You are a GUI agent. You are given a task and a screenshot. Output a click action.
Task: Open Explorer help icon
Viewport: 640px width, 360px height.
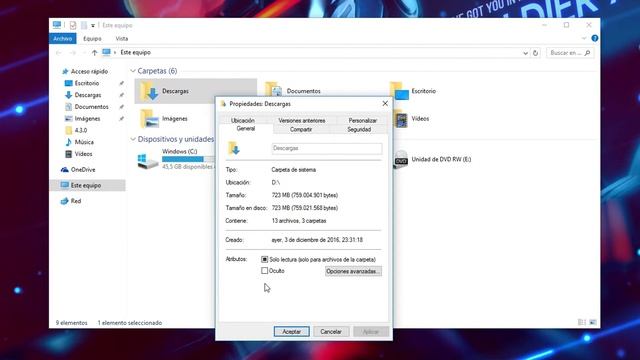(595, 38)
